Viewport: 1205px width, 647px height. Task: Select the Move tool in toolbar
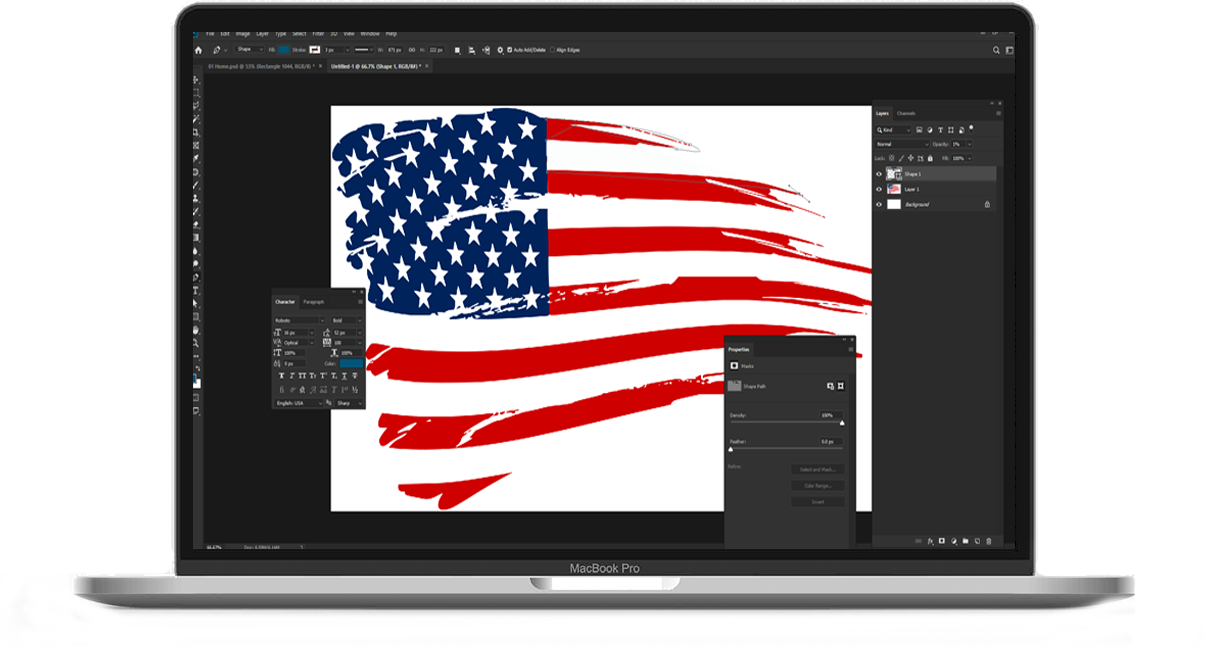click(196, 80)
